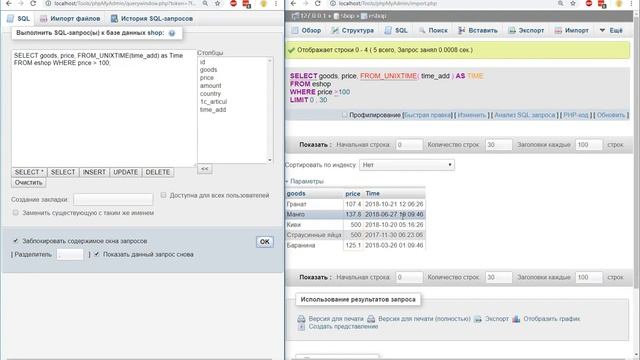Click Версия для печати print icon link
640x360 pixels.
click(x=331, y=319)
